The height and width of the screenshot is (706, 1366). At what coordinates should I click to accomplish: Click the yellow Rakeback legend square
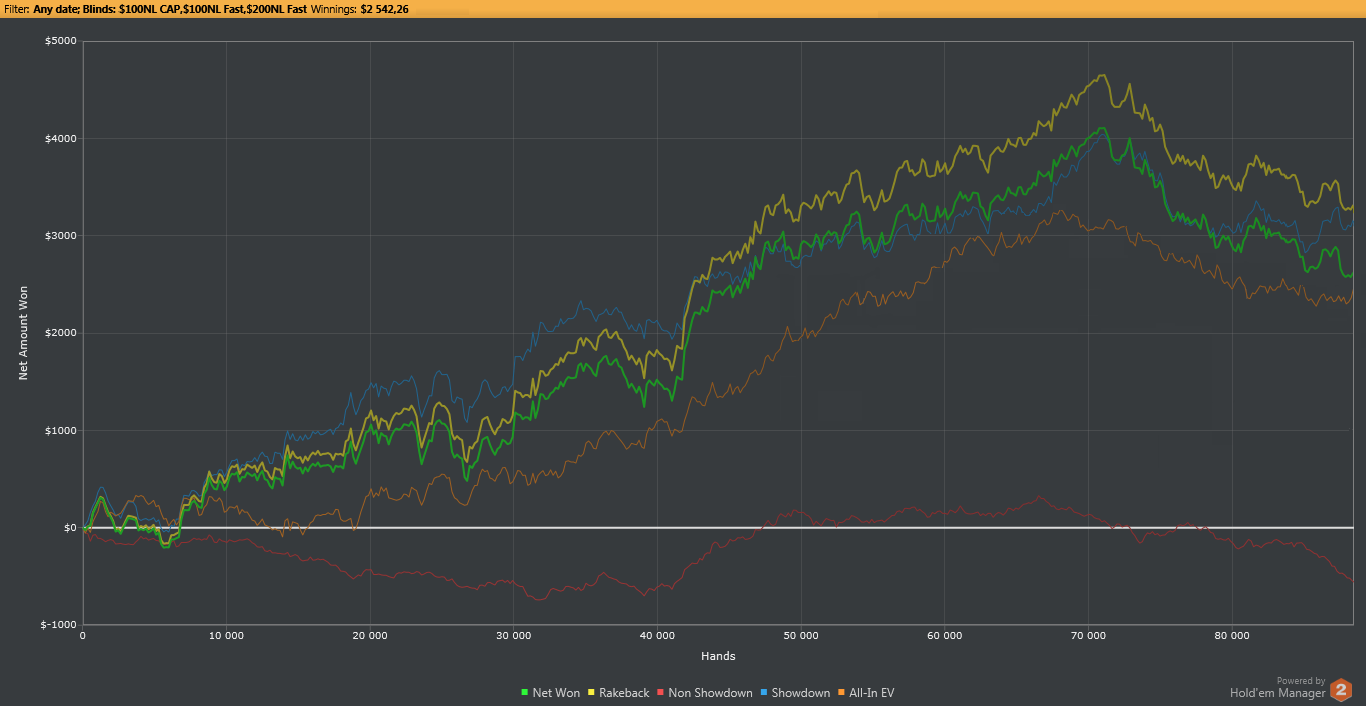(591, 693)
